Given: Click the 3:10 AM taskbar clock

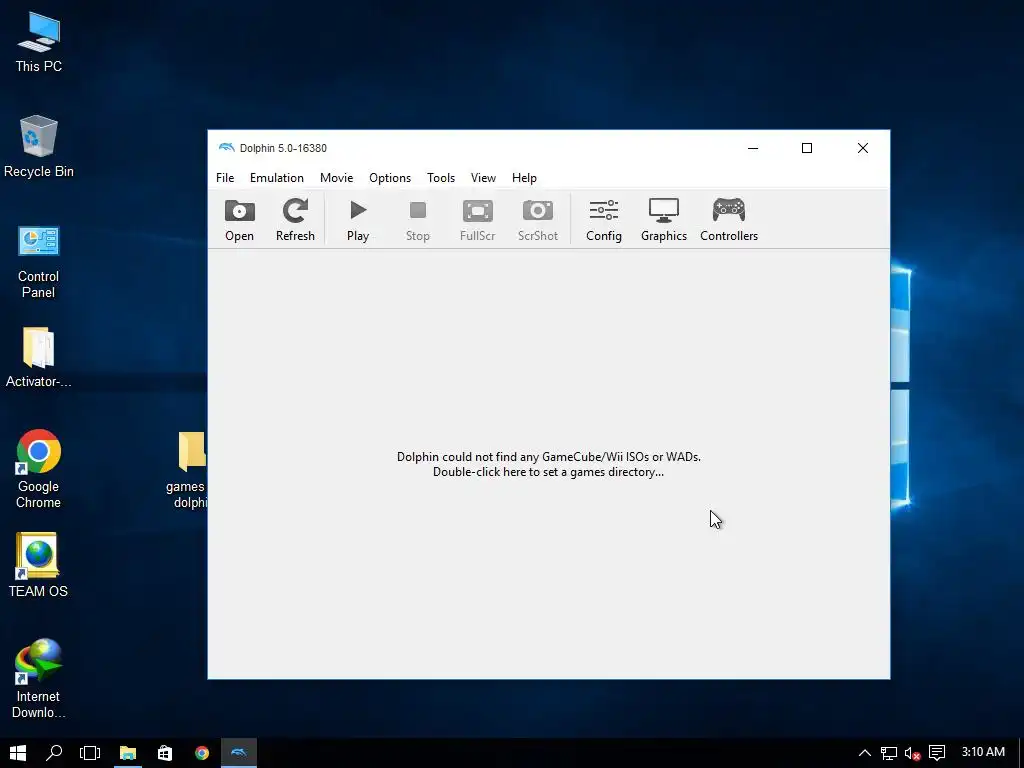Looking at the screenshot, I should [x=983, y=752].
